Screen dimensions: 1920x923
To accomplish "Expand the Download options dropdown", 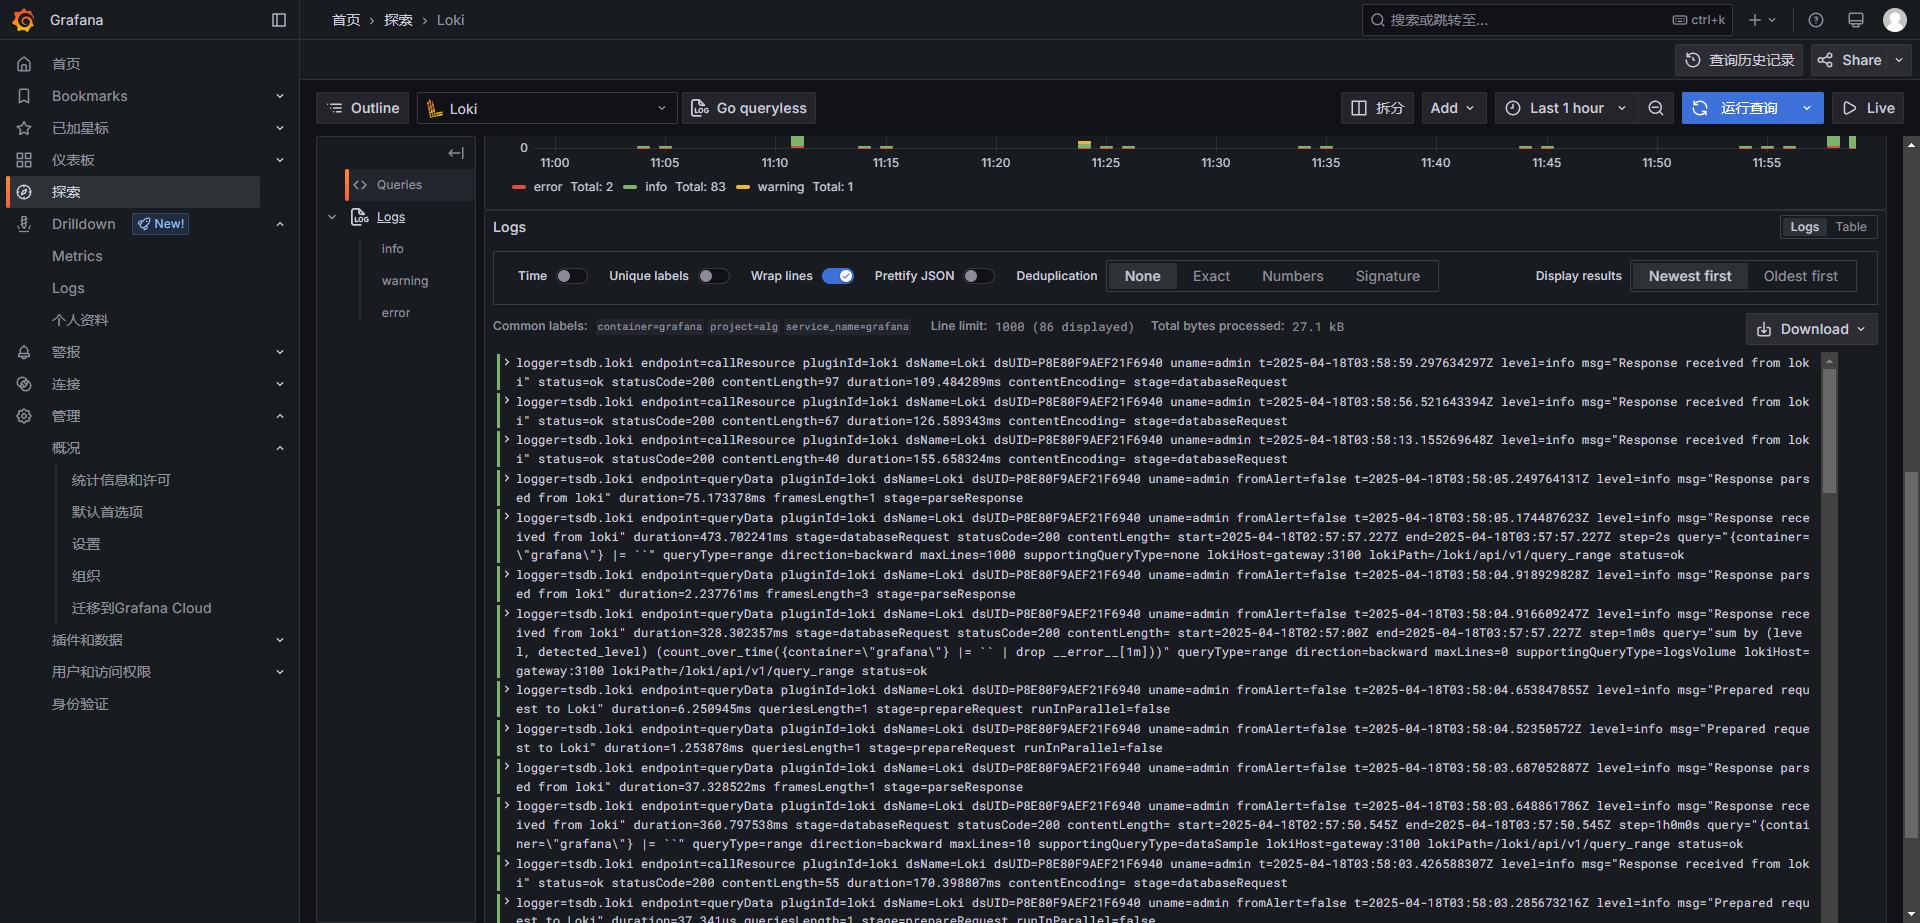I will point(1811,329).
